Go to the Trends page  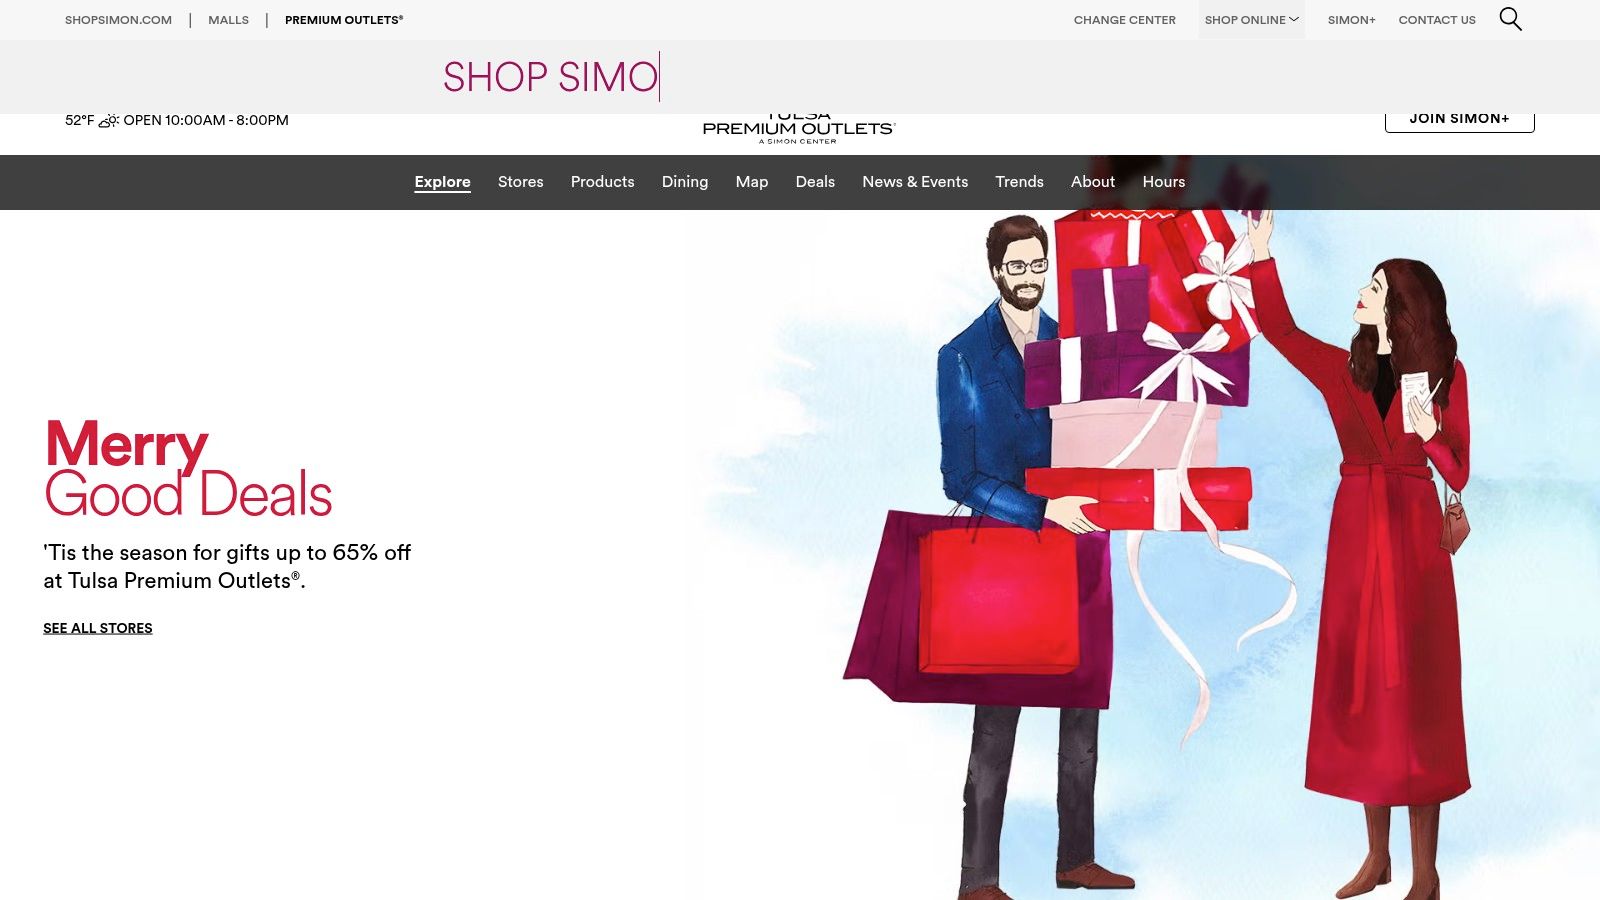[1019, 182]
